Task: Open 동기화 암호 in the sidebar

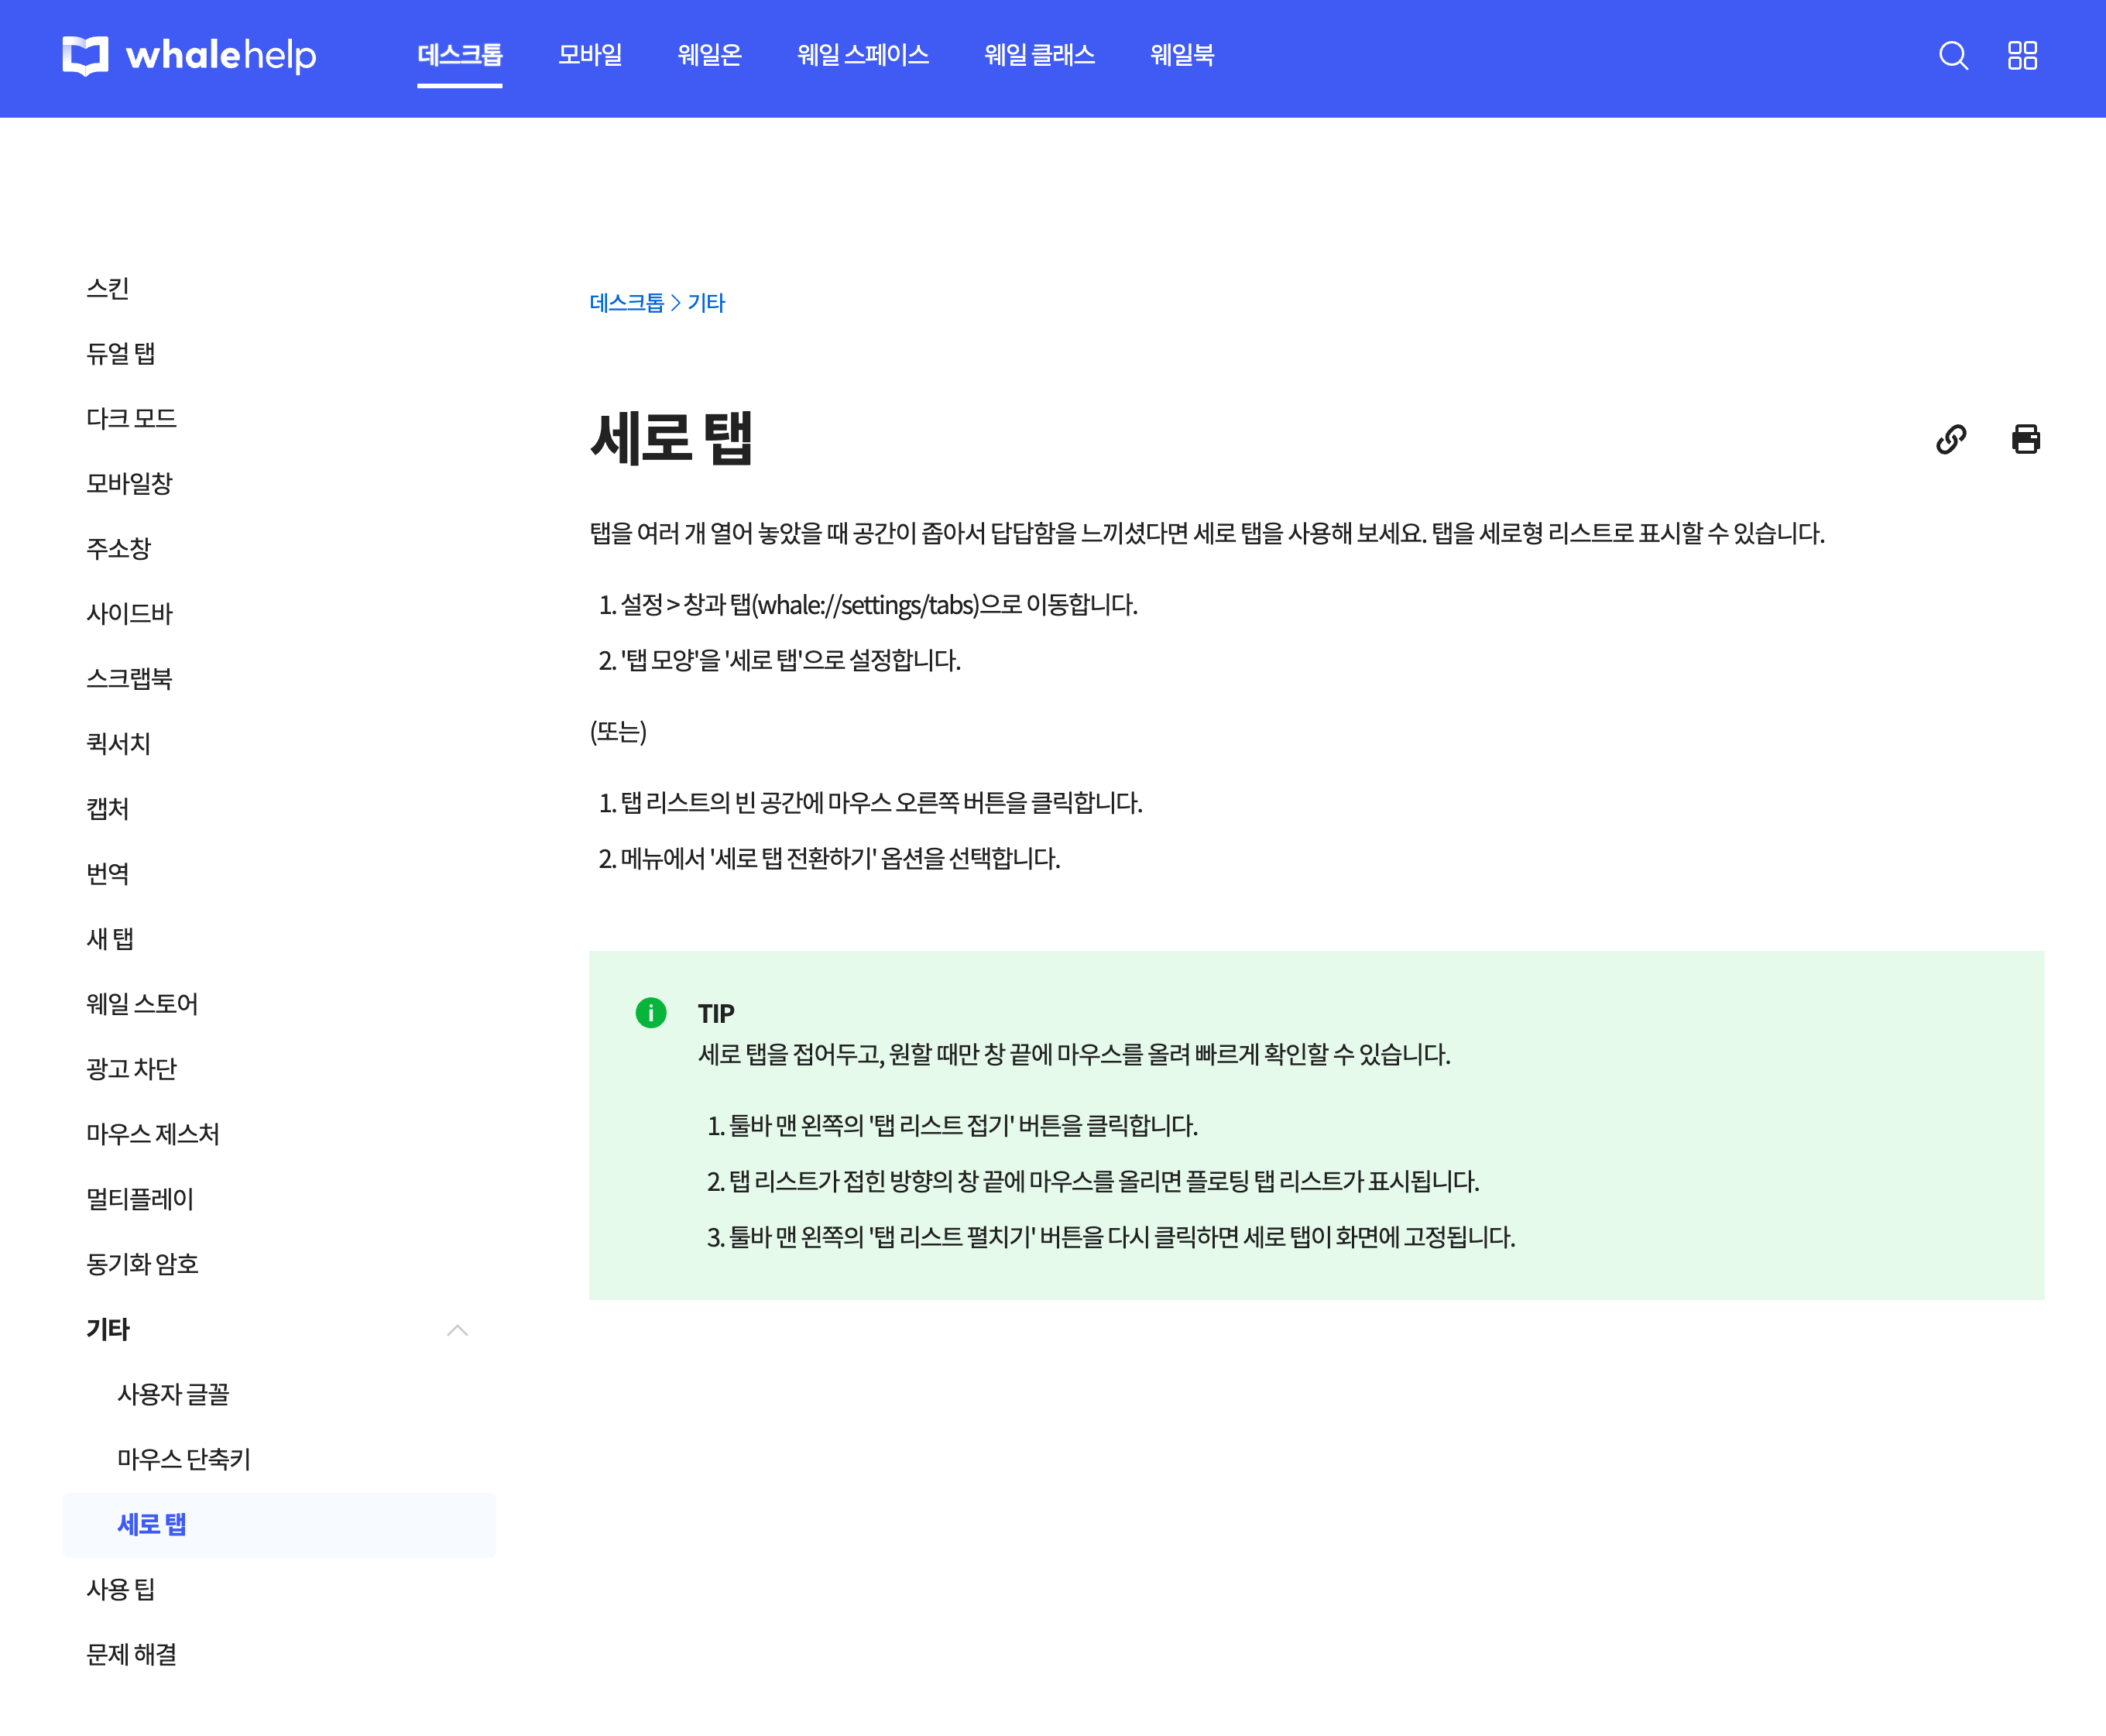Action: pyautogui.click(x=143, y=1264)
